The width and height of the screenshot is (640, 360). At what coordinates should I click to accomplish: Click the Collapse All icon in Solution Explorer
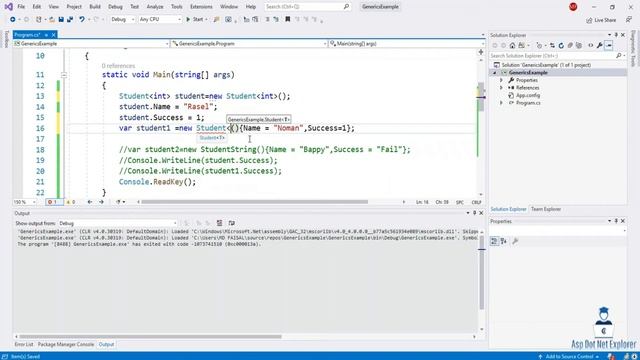(570, 45)
